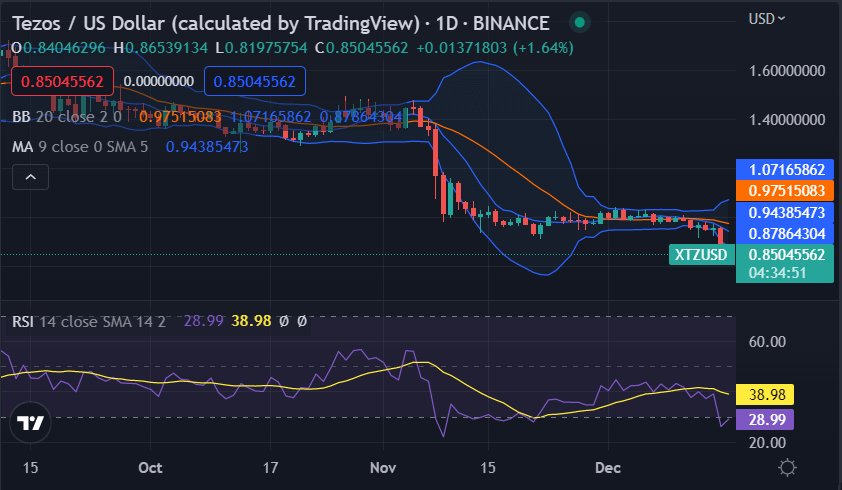Image resolution: width=842 pixels, height=490 pixels.
Task: Click the high price H0.86539134 value
Action: [x=161, y=48]
